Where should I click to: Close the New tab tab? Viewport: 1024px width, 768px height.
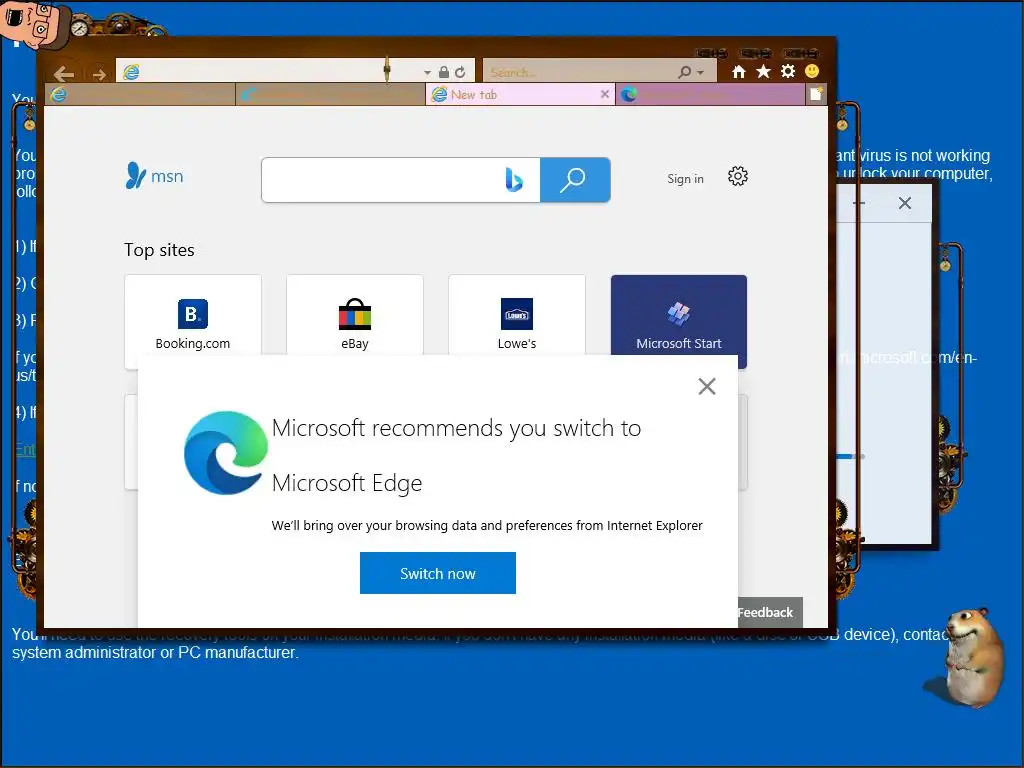click(x=605, y=95)
